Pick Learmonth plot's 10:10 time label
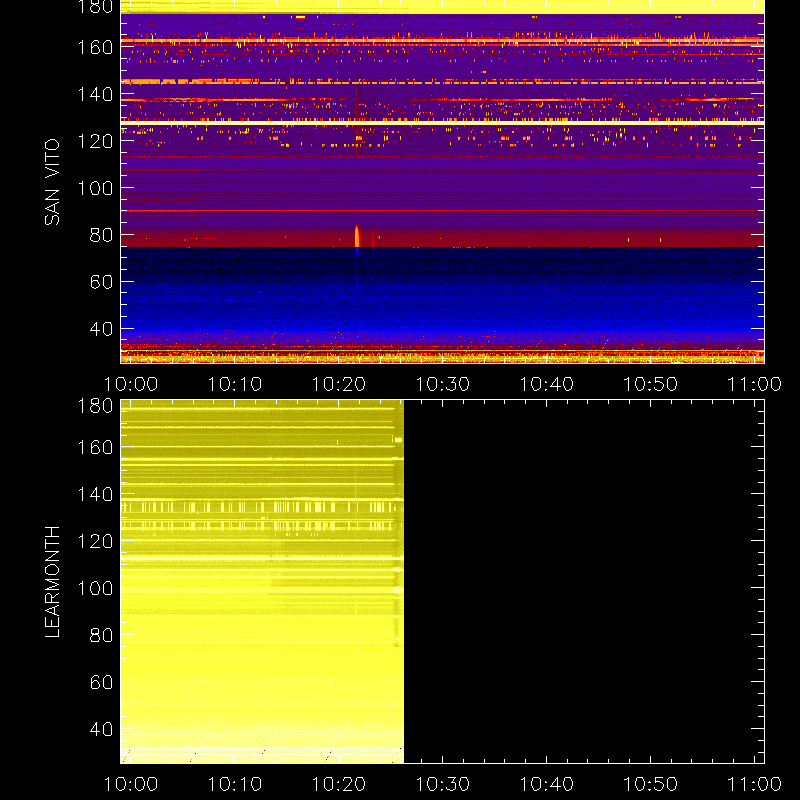 point(235,784)
